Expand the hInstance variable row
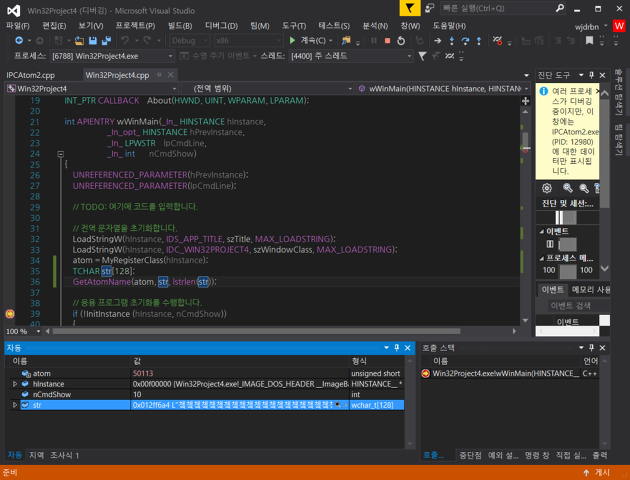This screenshot has height=480, width=630. coord(15,384)
